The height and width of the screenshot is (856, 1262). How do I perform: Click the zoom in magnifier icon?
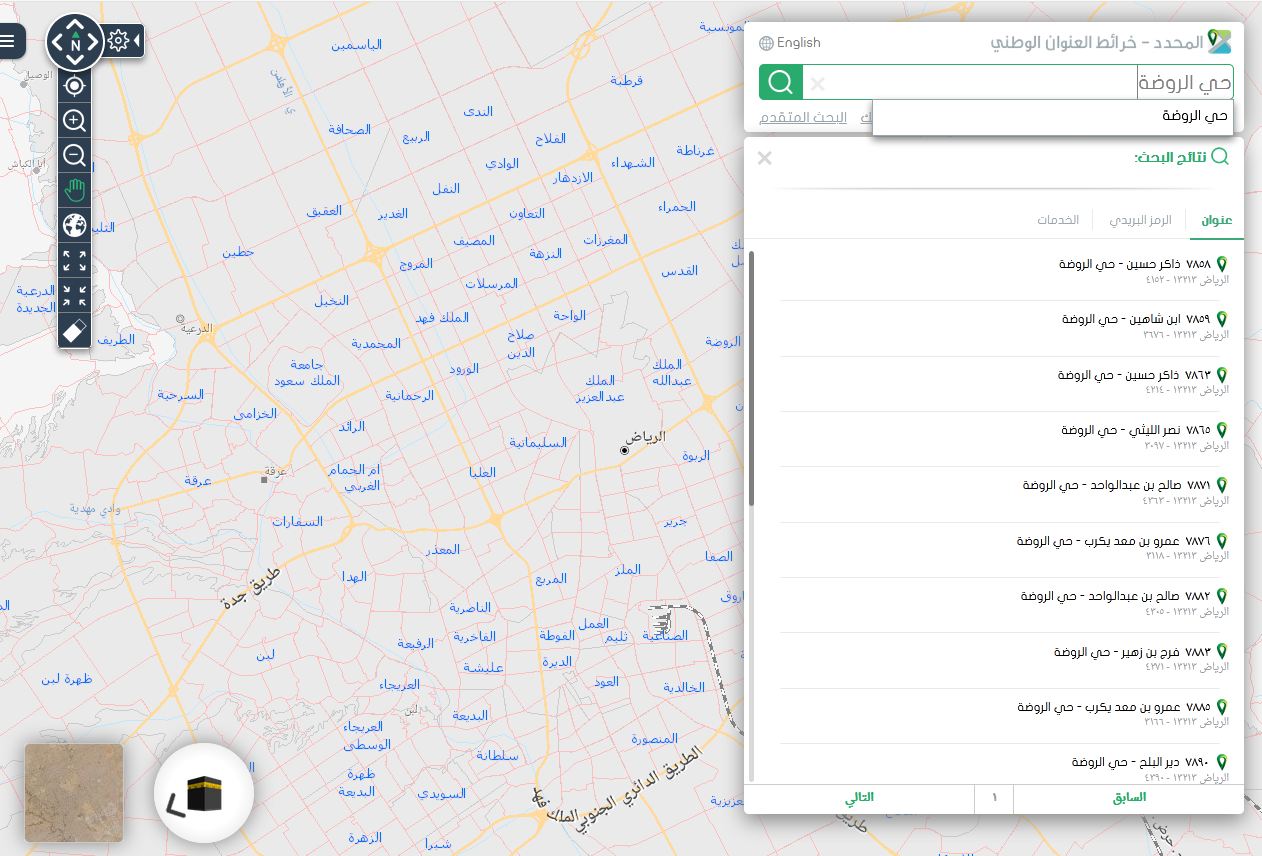point(73,120)
